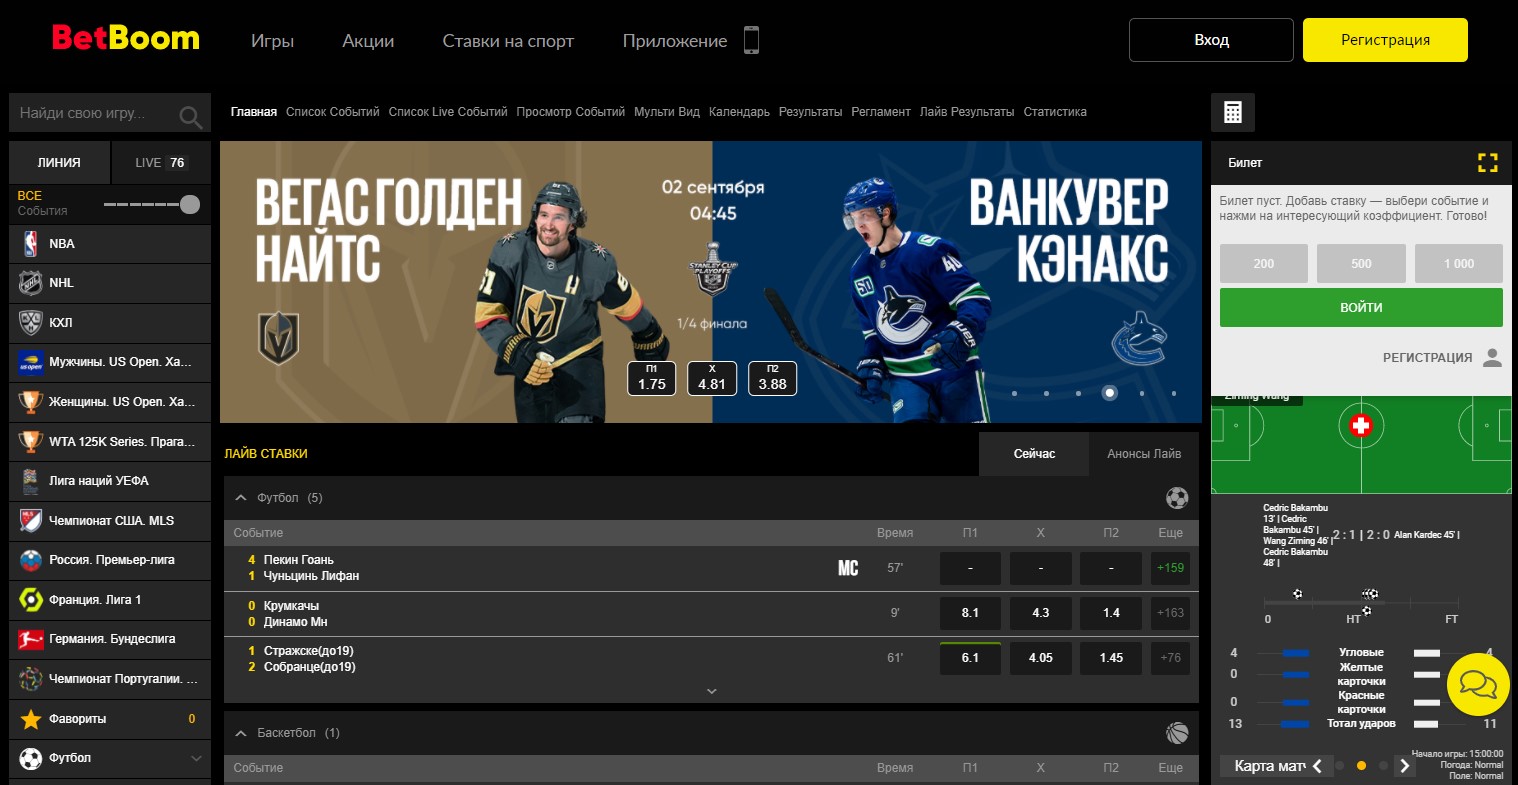Open Мульти Вид view

pos(667,112)
